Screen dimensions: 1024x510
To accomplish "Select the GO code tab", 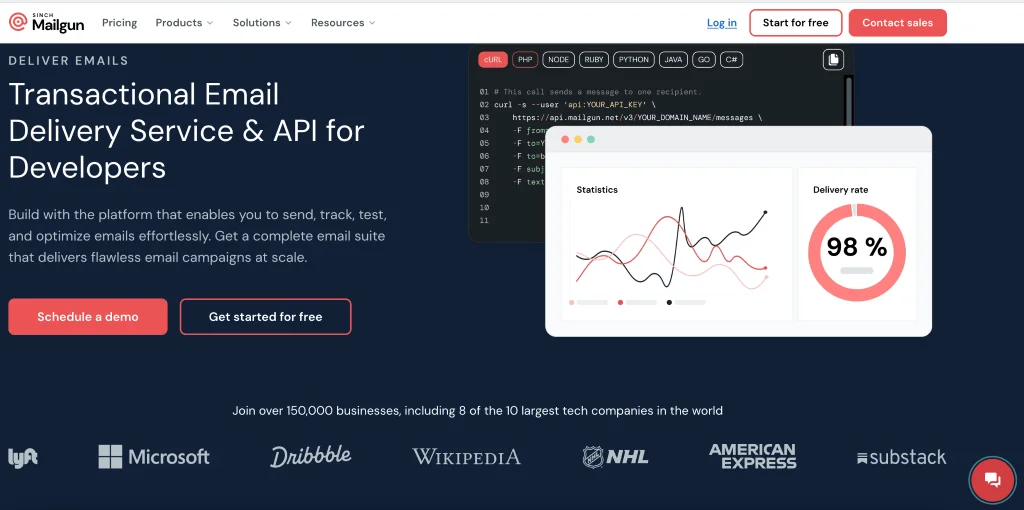I will click(x=704, y=59).
